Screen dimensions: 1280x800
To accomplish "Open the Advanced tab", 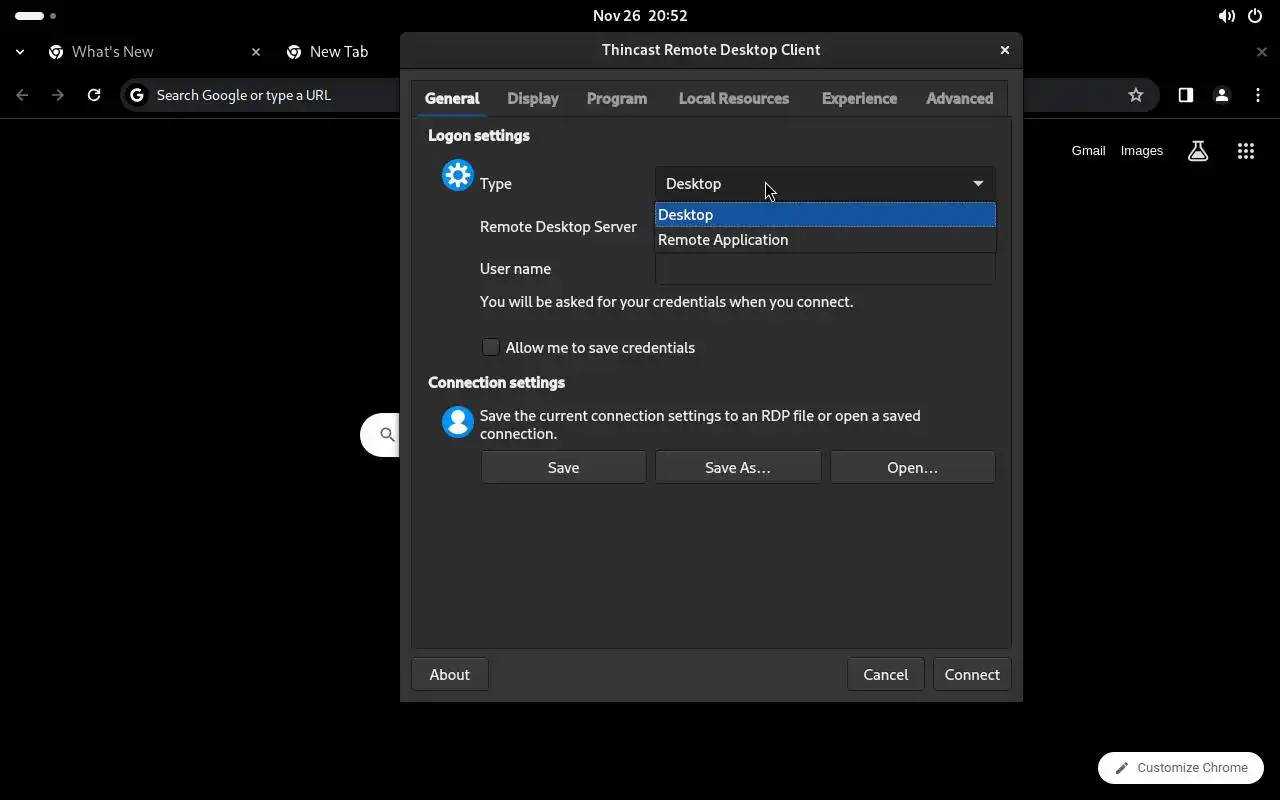I will point(960,98).
